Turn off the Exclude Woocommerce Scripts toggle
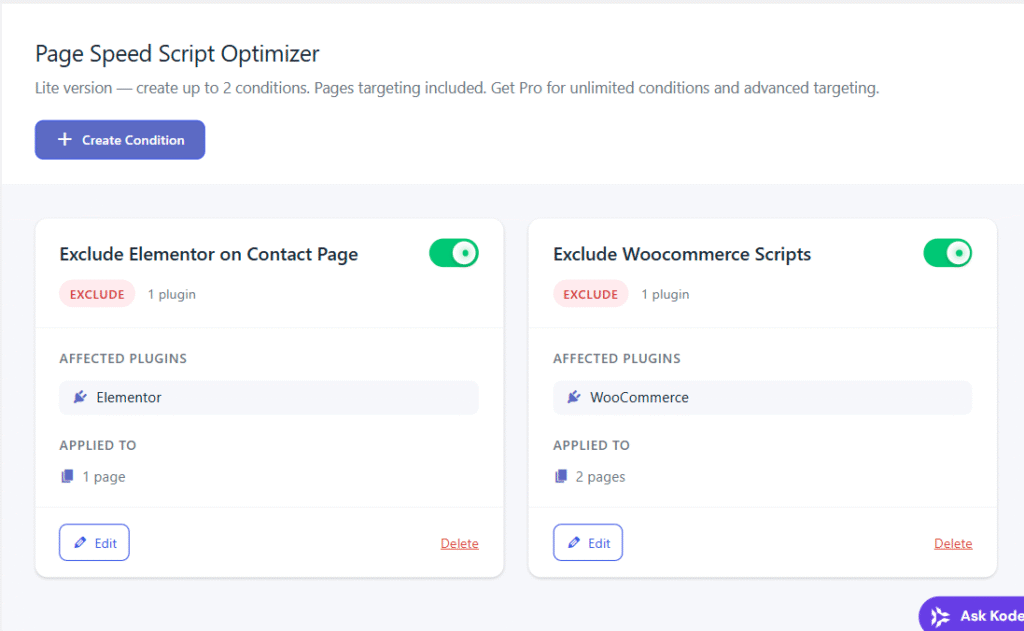The width and height of the screenshot is (1024, 631). (947, 253)
